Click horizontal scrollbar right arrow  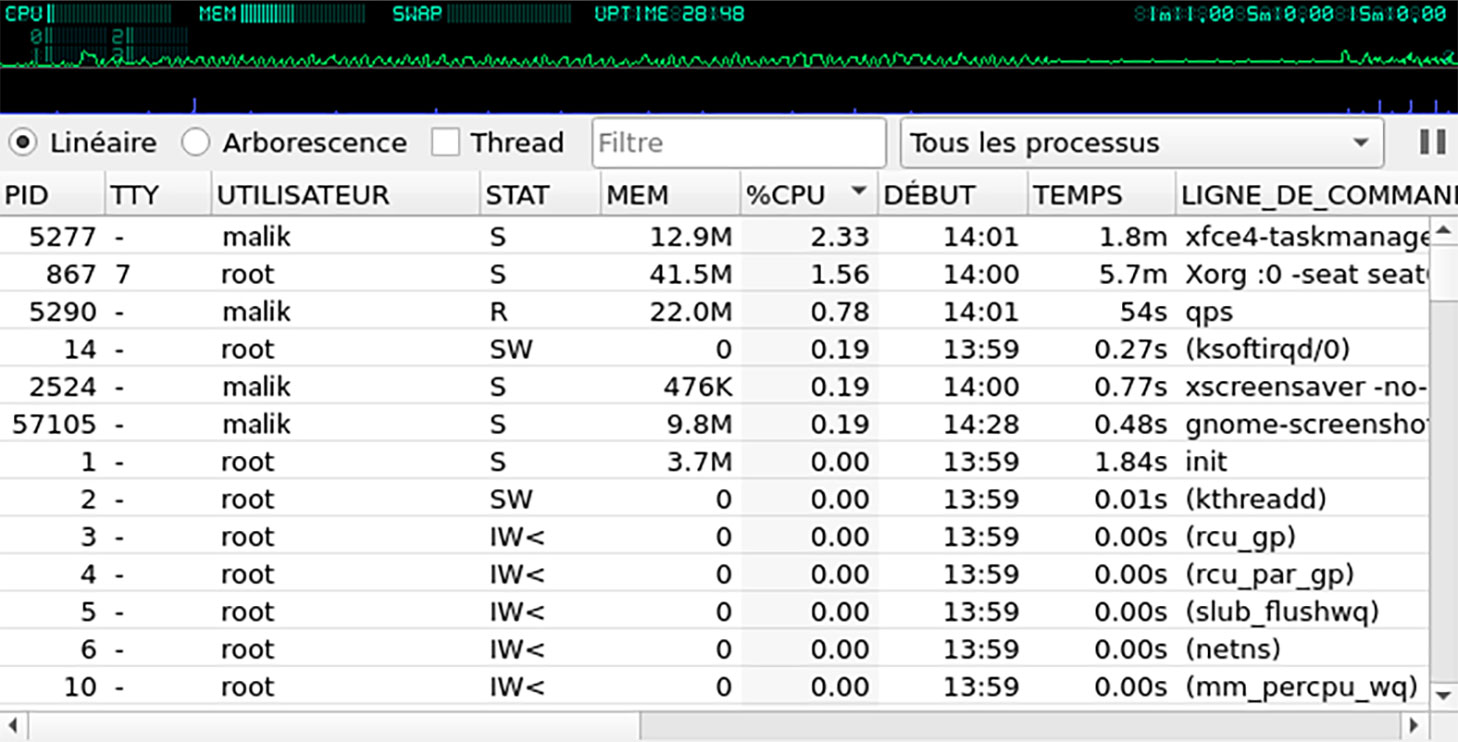pos(1413,725)
